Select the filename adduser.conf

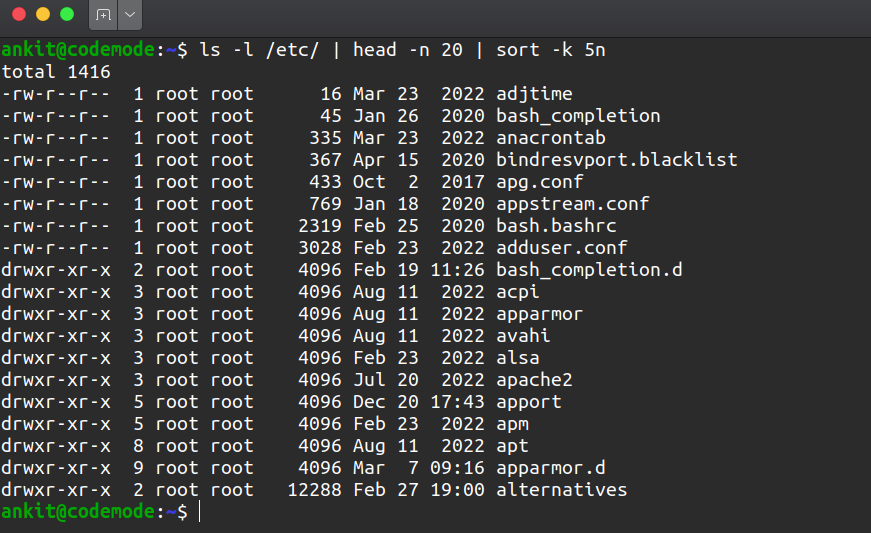pos(562,248)
